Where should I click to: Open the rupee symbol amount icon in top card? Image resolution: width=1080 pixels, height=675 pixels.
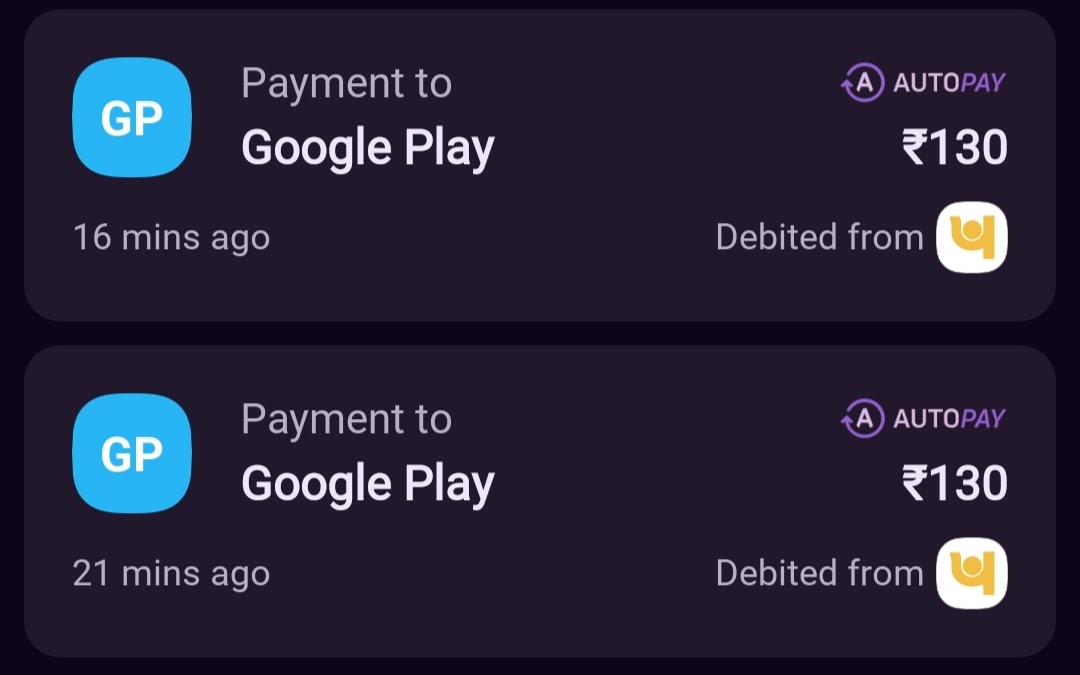(x=917, y=146)
